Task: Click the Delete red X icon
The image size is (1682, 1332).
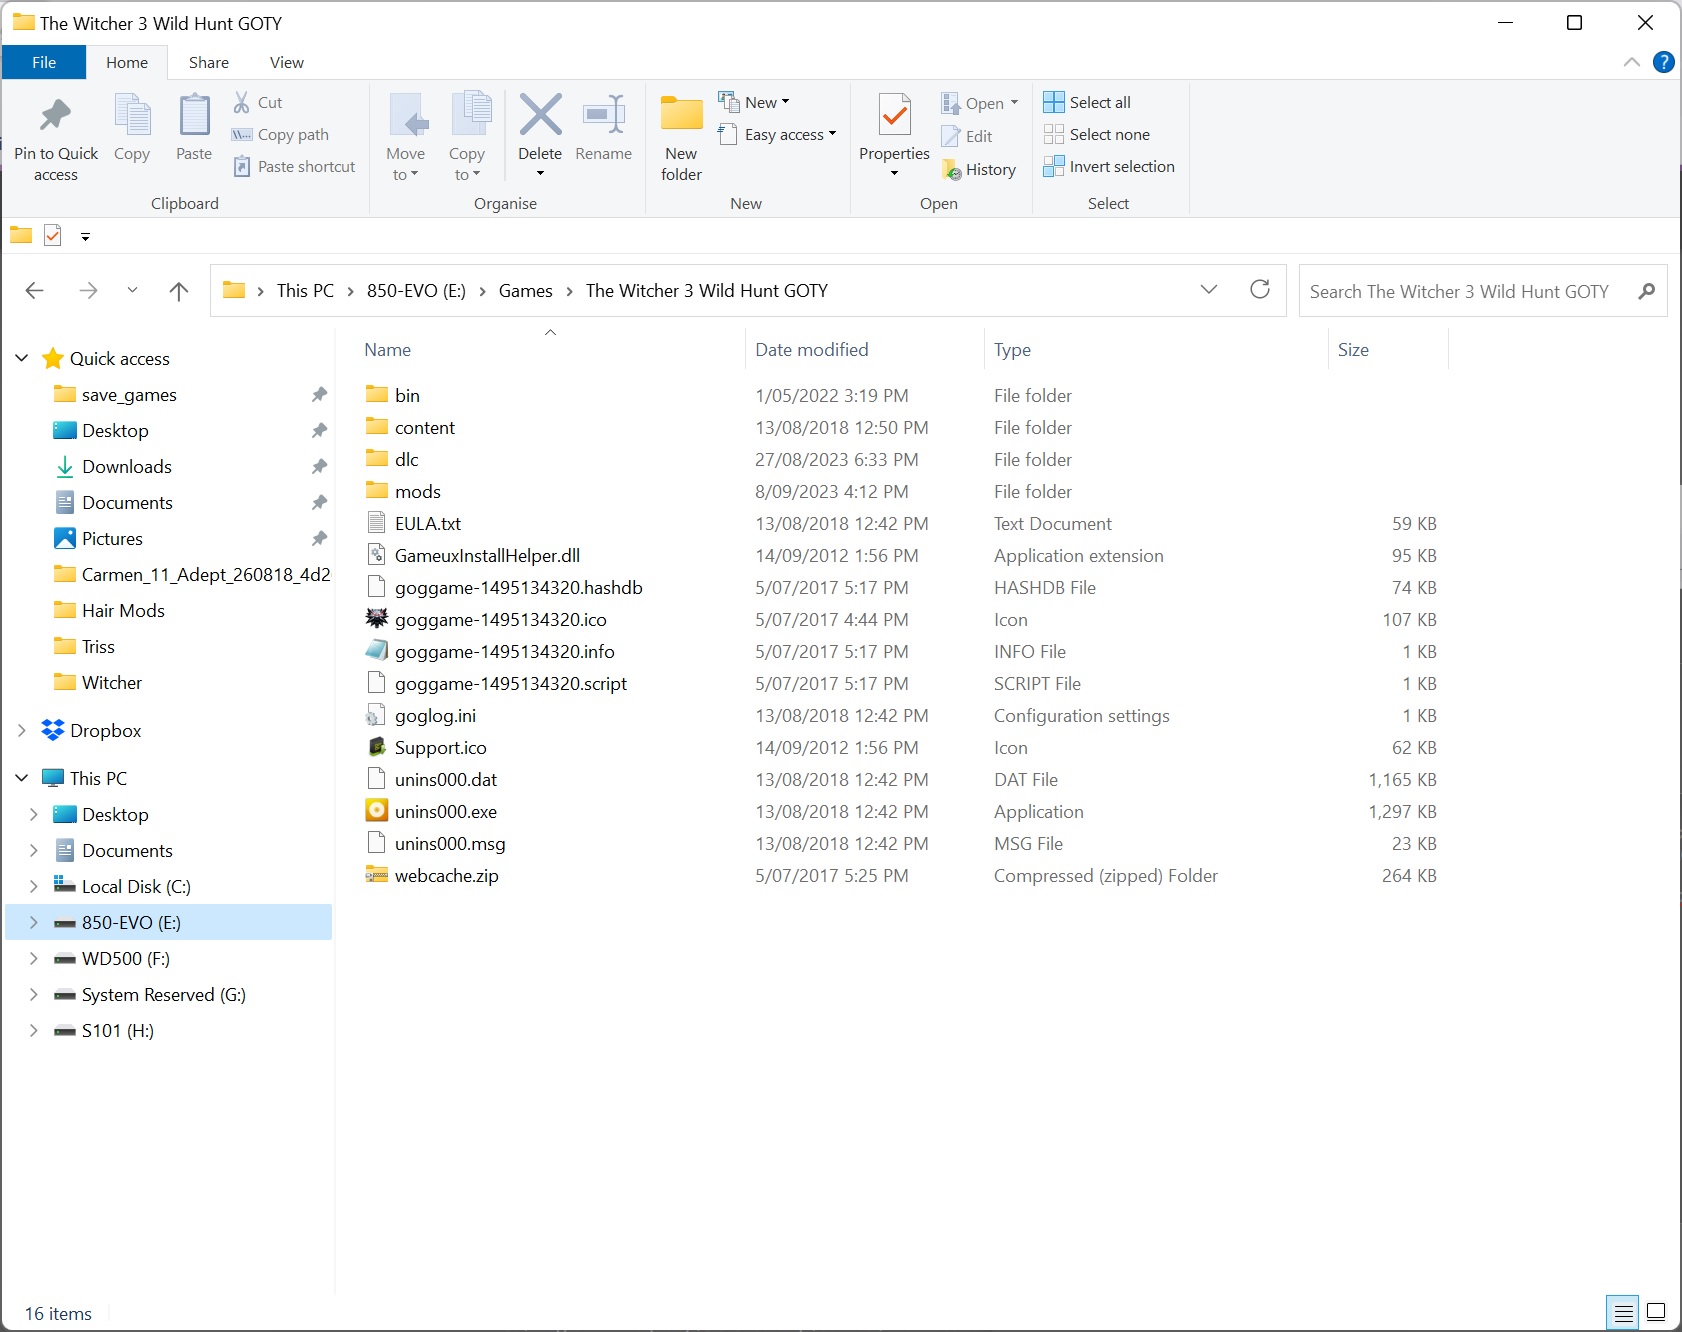Action: [x=540, y=114]
